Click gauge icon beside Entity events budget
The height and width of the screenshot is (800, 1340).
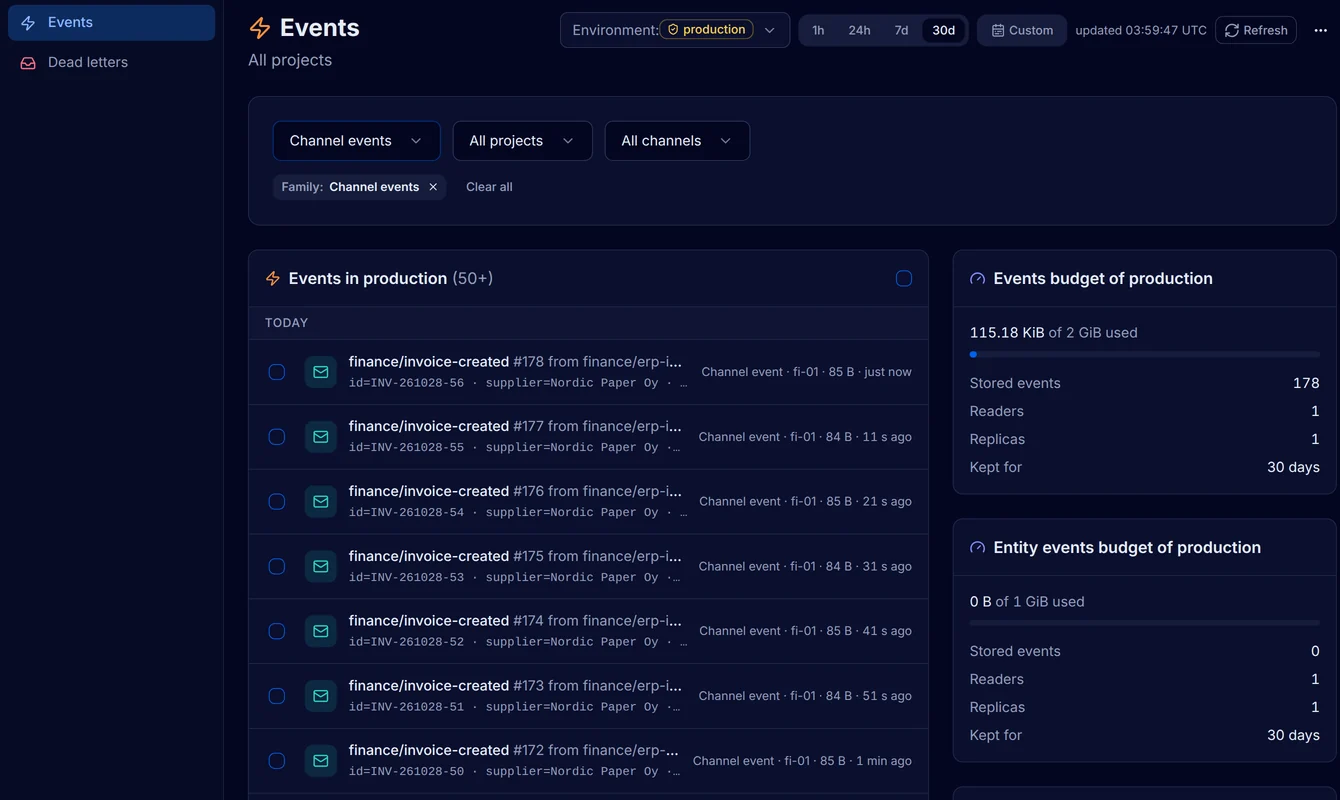point(978,548)
